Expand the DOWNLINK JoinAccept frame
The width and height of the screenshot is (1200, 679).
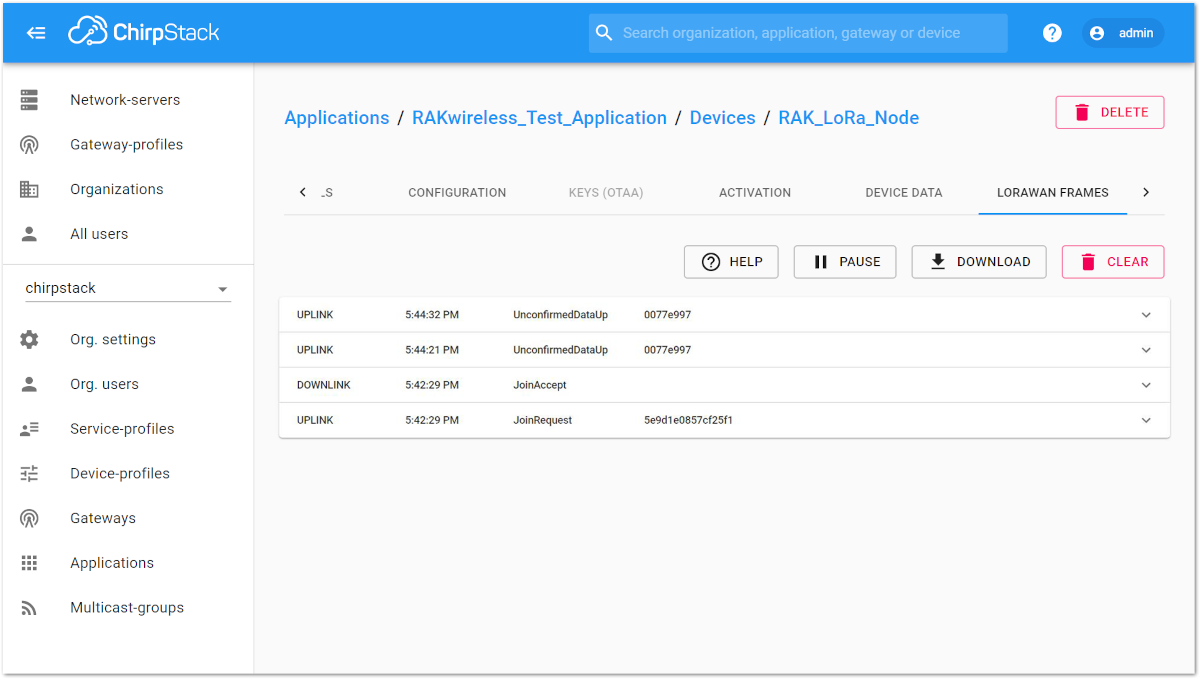(1146, 385)
